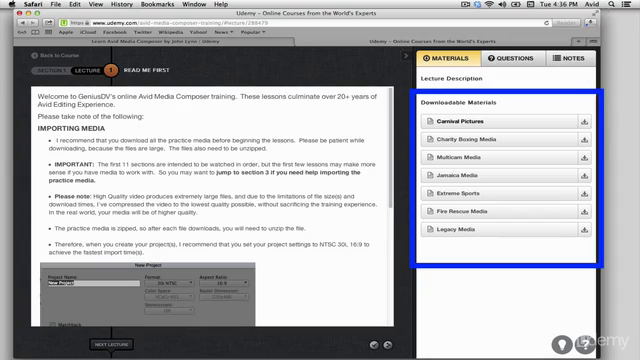Open the Reading List glasses icon

pyautogui.click(x=22, y=32)
